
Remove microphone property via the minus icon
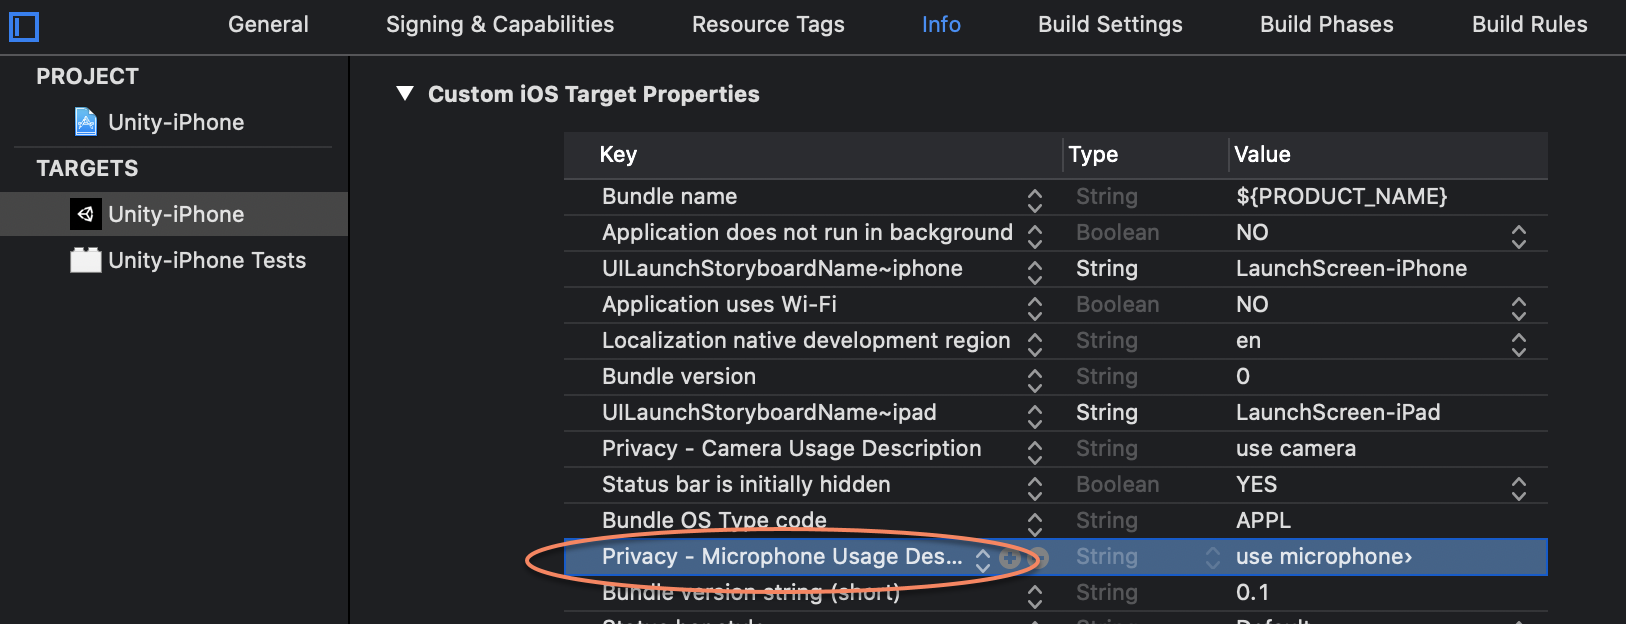tap(1041, 557)
